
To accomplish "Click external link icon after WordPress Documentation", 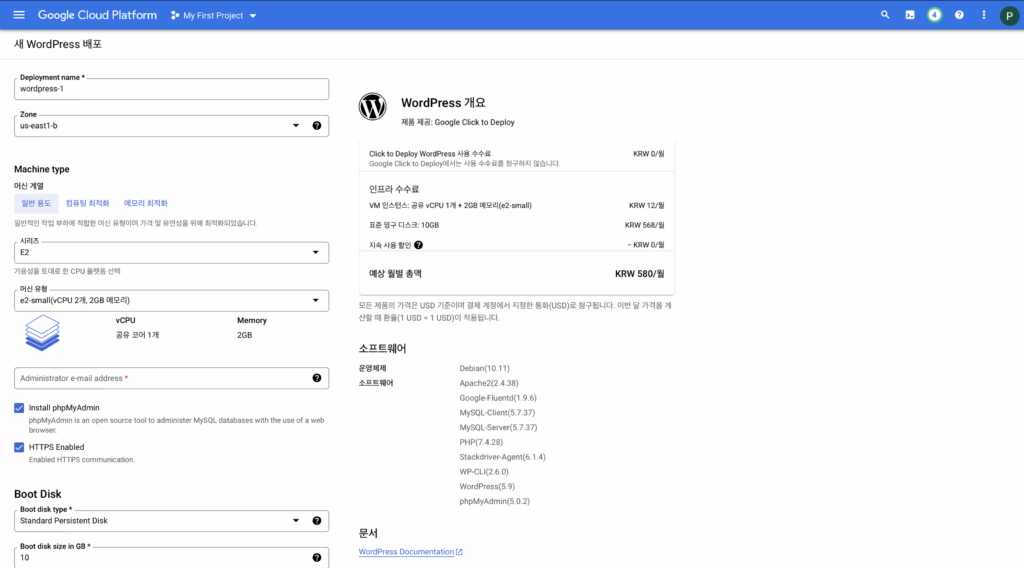I will point(459,552).
